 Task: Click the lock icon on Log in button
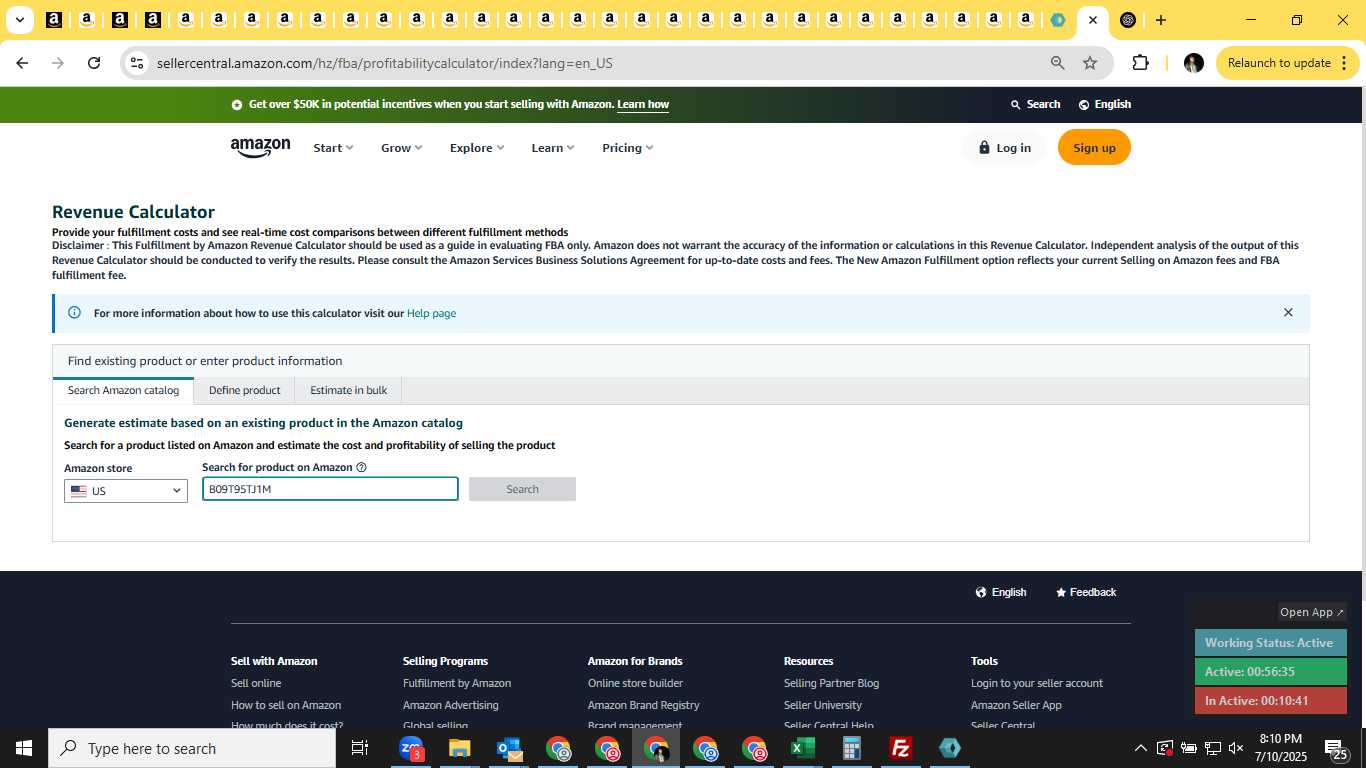click(x=984, y=147)
